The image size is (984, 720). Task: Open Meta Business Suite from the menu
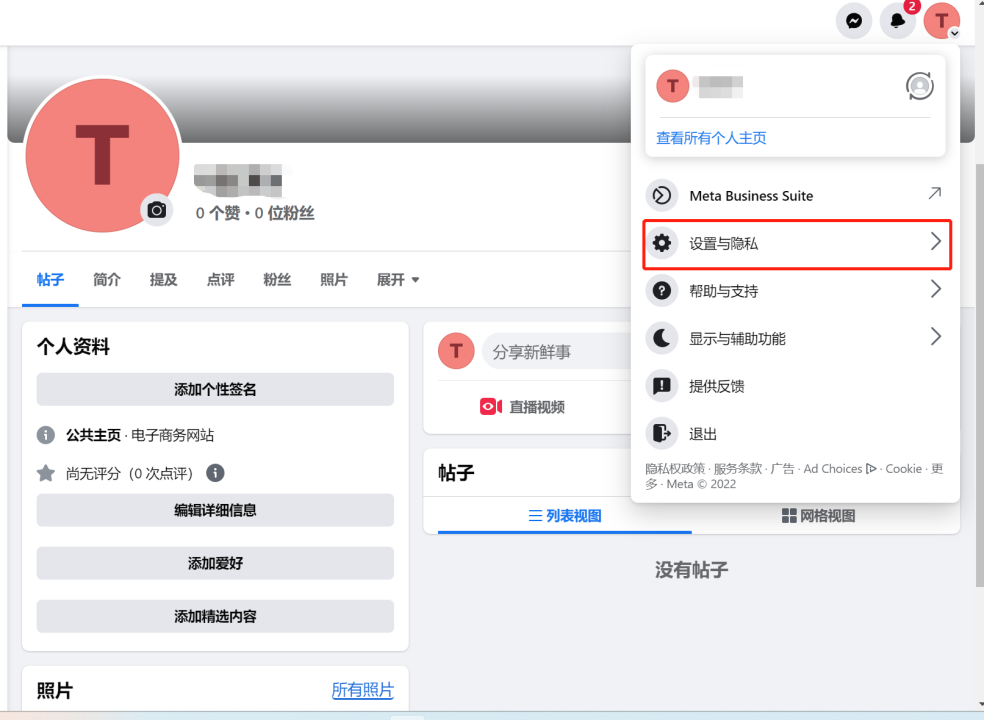751,195
